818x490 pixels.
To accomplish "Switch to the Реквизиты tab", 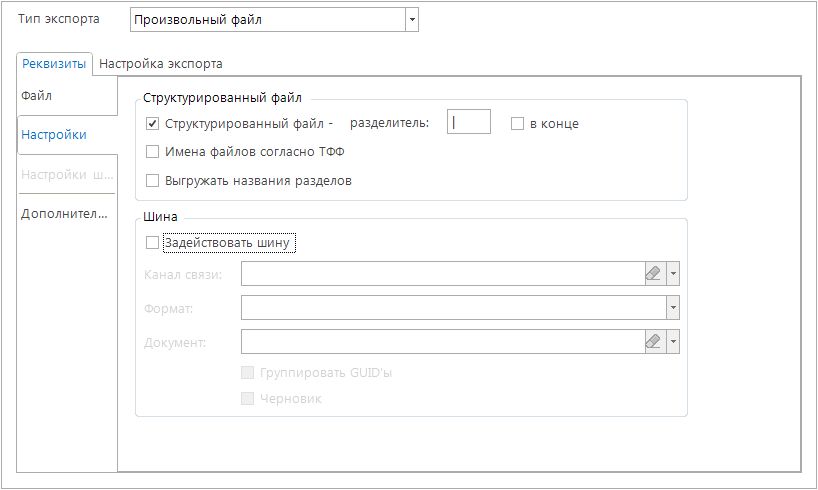I will (x=55, y=63).
